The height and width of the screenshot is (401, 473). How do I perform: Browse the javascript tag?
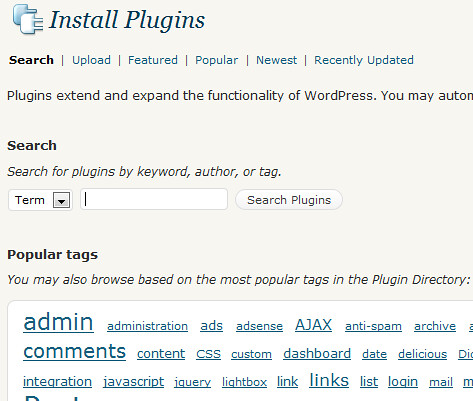134,382
